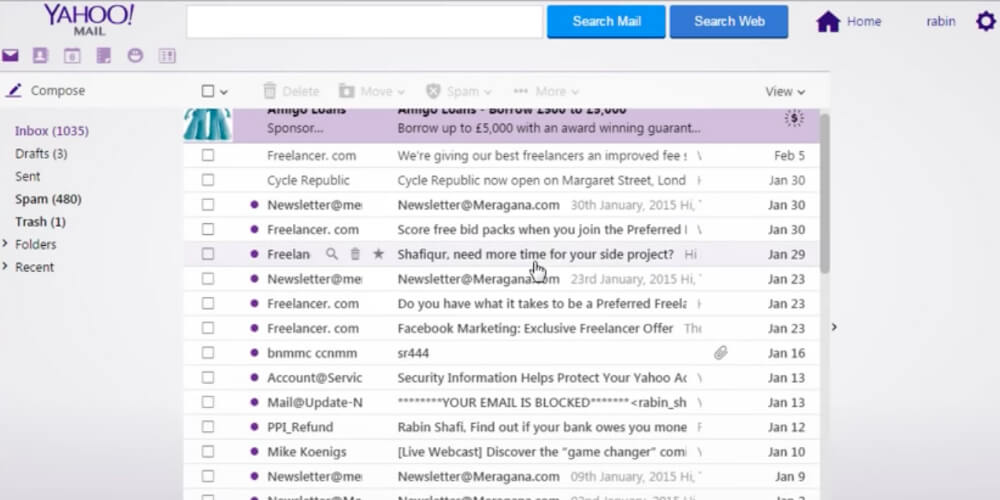
Task: Check the YOUR EMAIL IS BLOCKED email checkbox
Action: pos(208,402)
